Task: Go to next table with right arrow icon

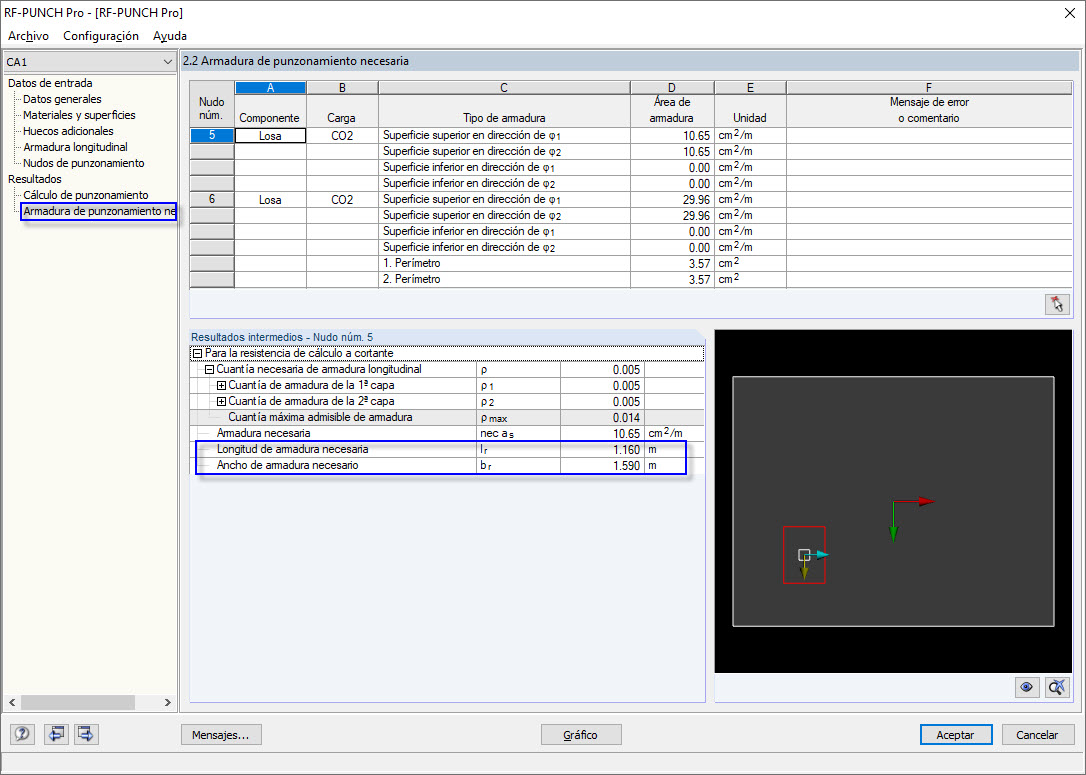Action: (86, 733)
